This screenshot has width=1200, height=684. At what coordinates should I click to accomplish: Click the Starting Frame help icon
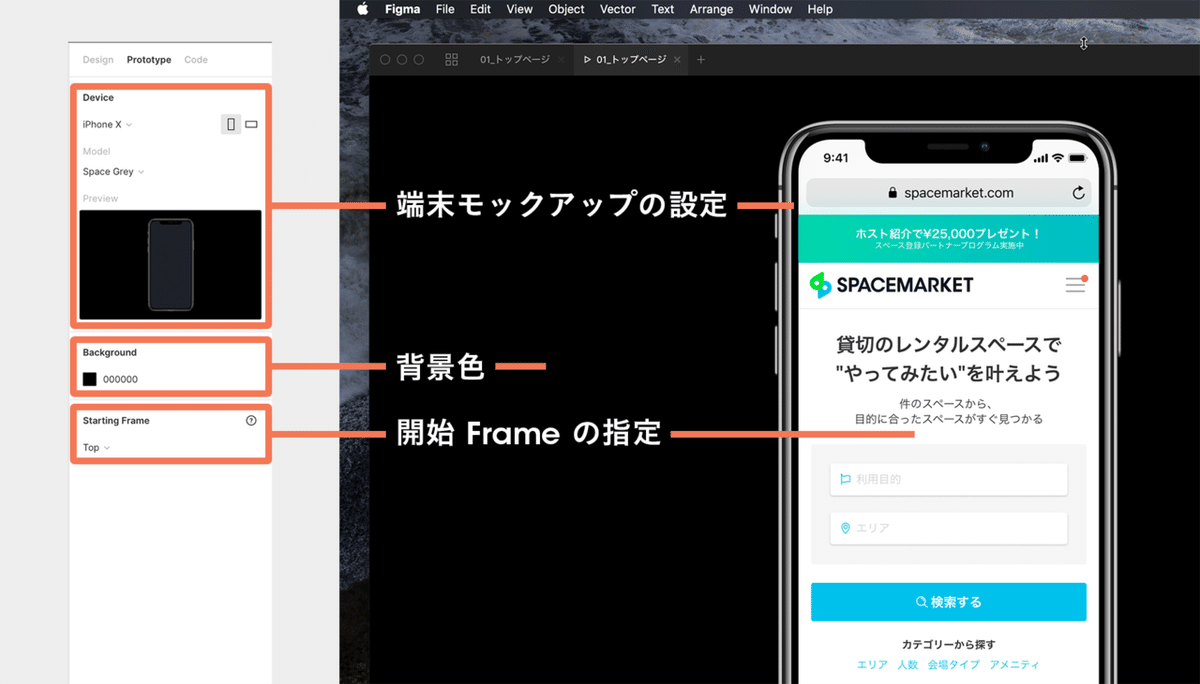[251, 421]
